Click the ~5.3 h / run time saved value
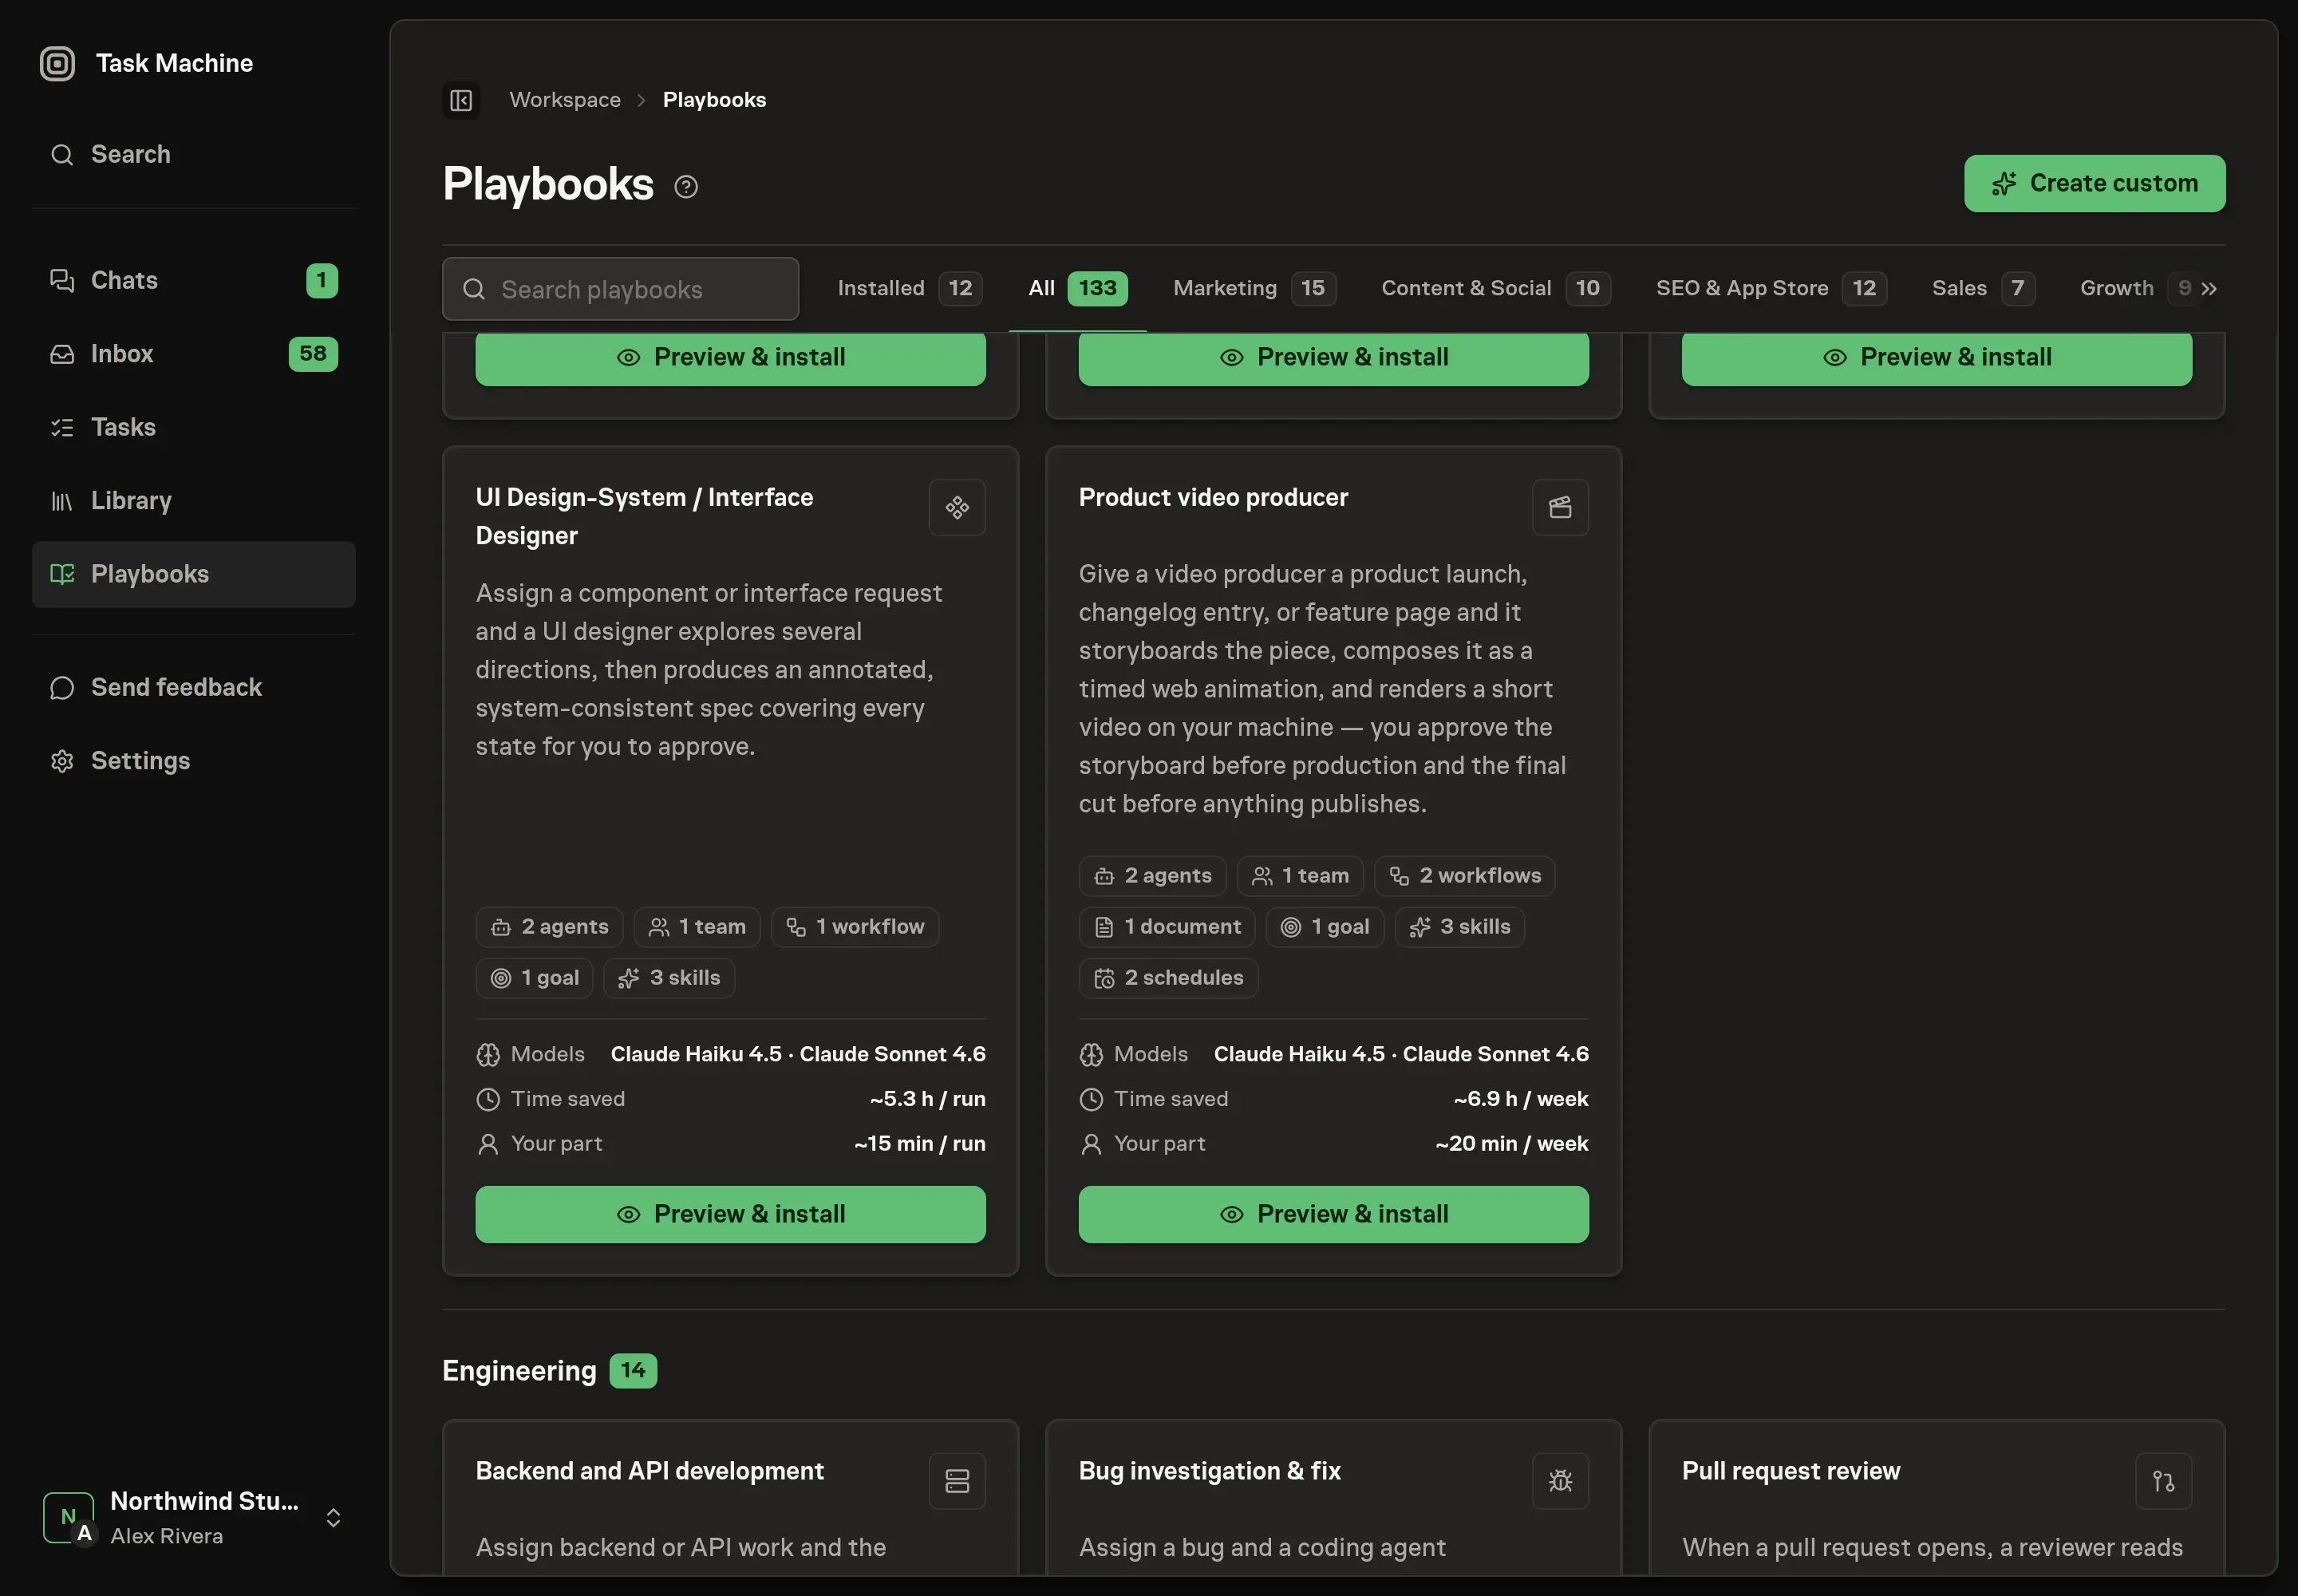This screenshot has height=1596, width=2298. click(927, 1099)
